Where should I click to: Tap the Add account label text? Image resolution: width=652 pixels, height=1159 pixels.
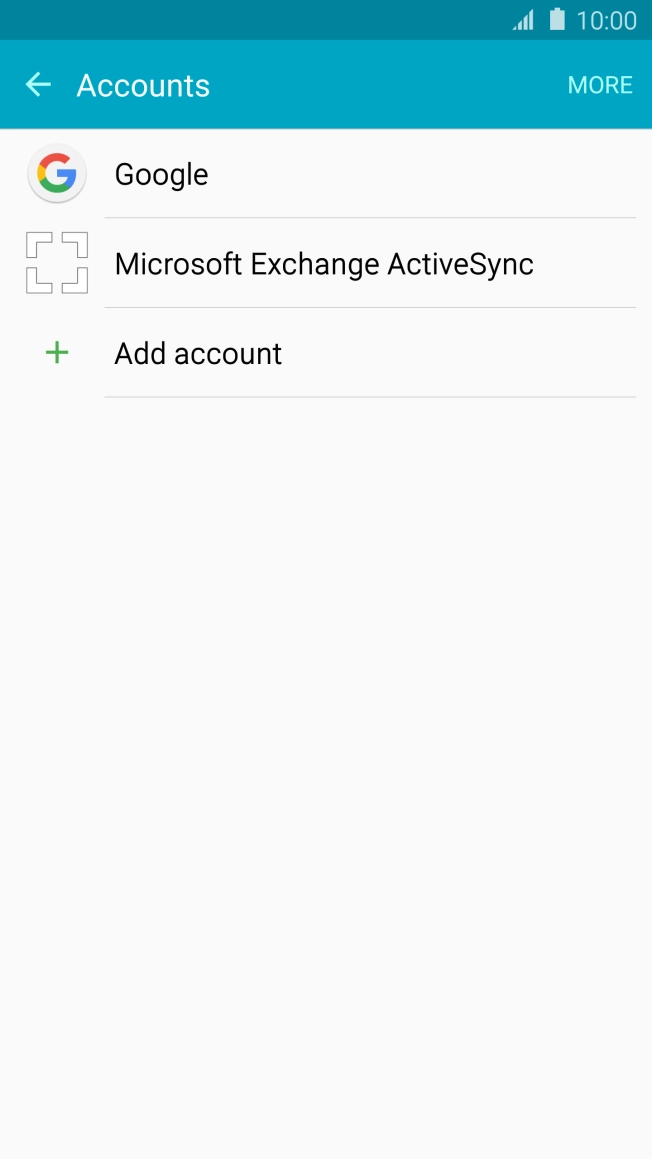198,353
